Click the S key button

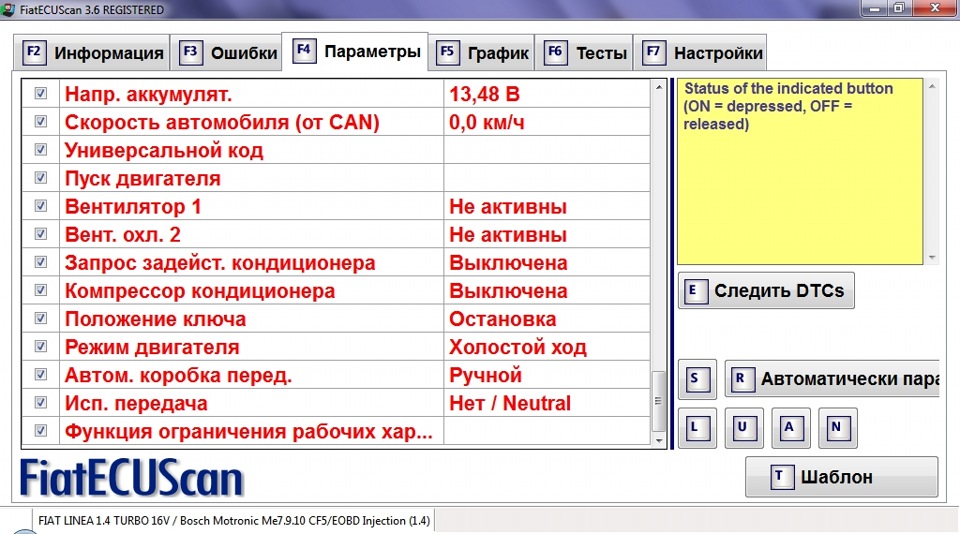pos(697,378)
